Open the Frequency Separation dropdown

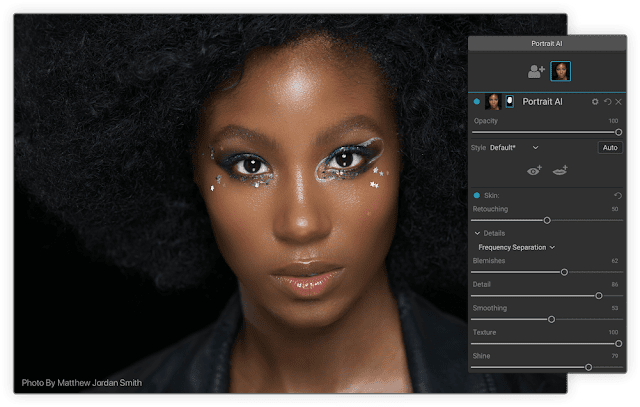516,247
